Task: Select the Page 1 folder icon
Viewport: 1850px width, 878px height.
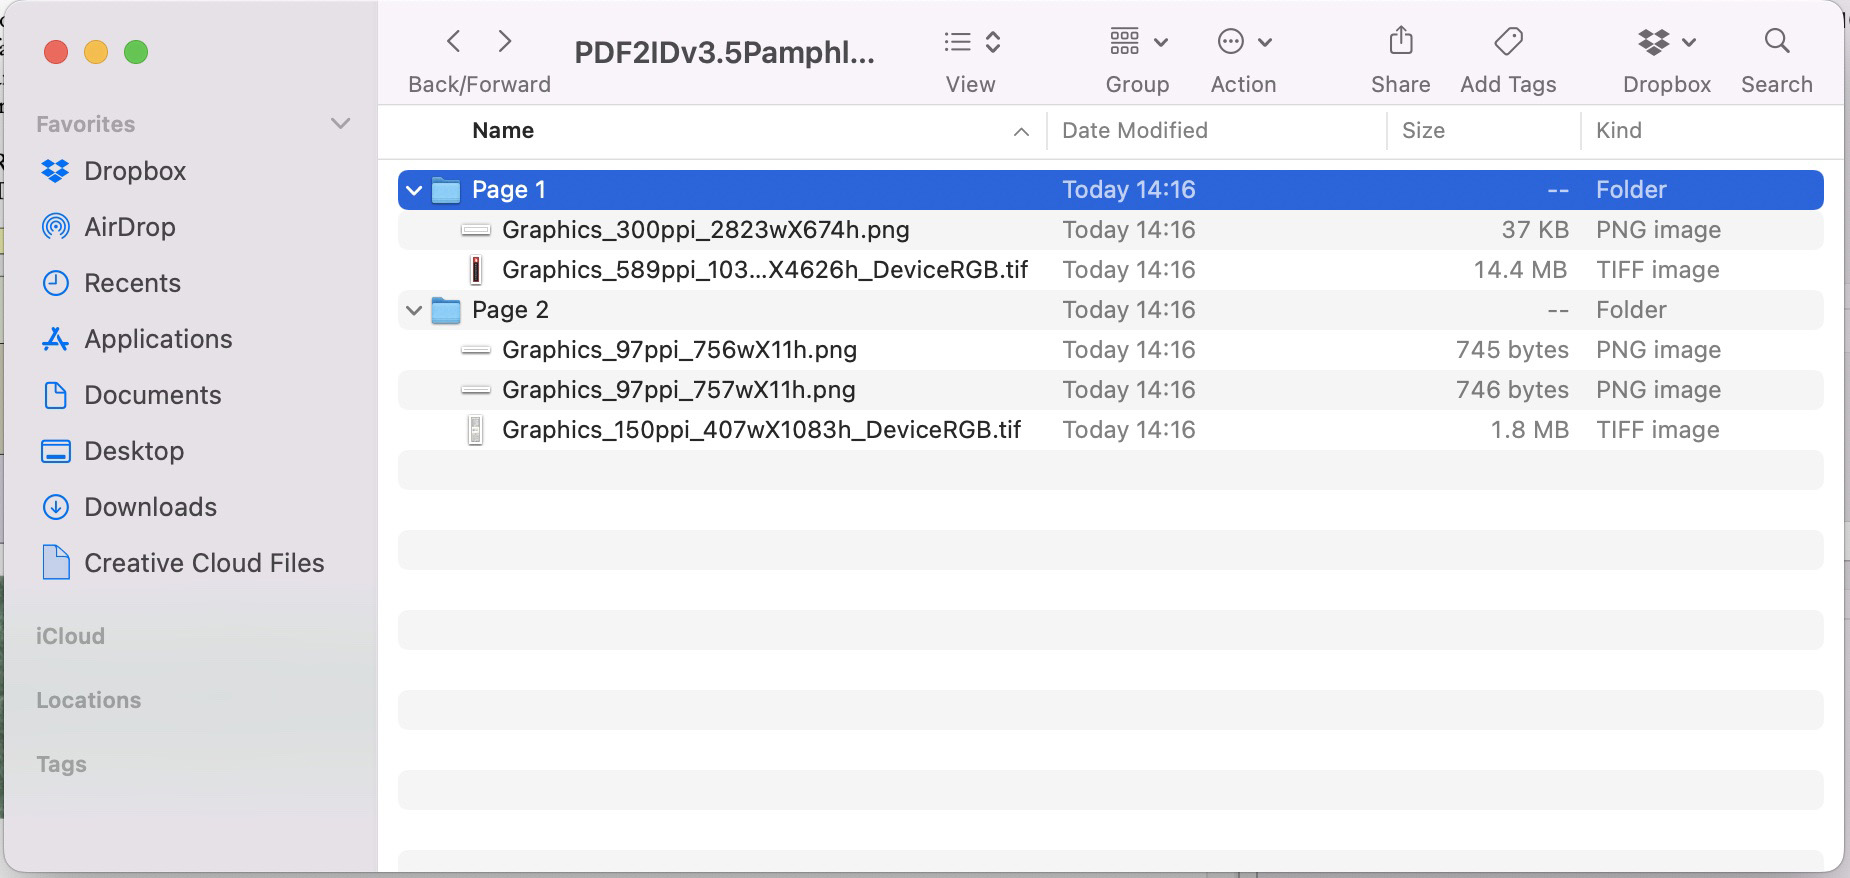Action: pos(446,190)
